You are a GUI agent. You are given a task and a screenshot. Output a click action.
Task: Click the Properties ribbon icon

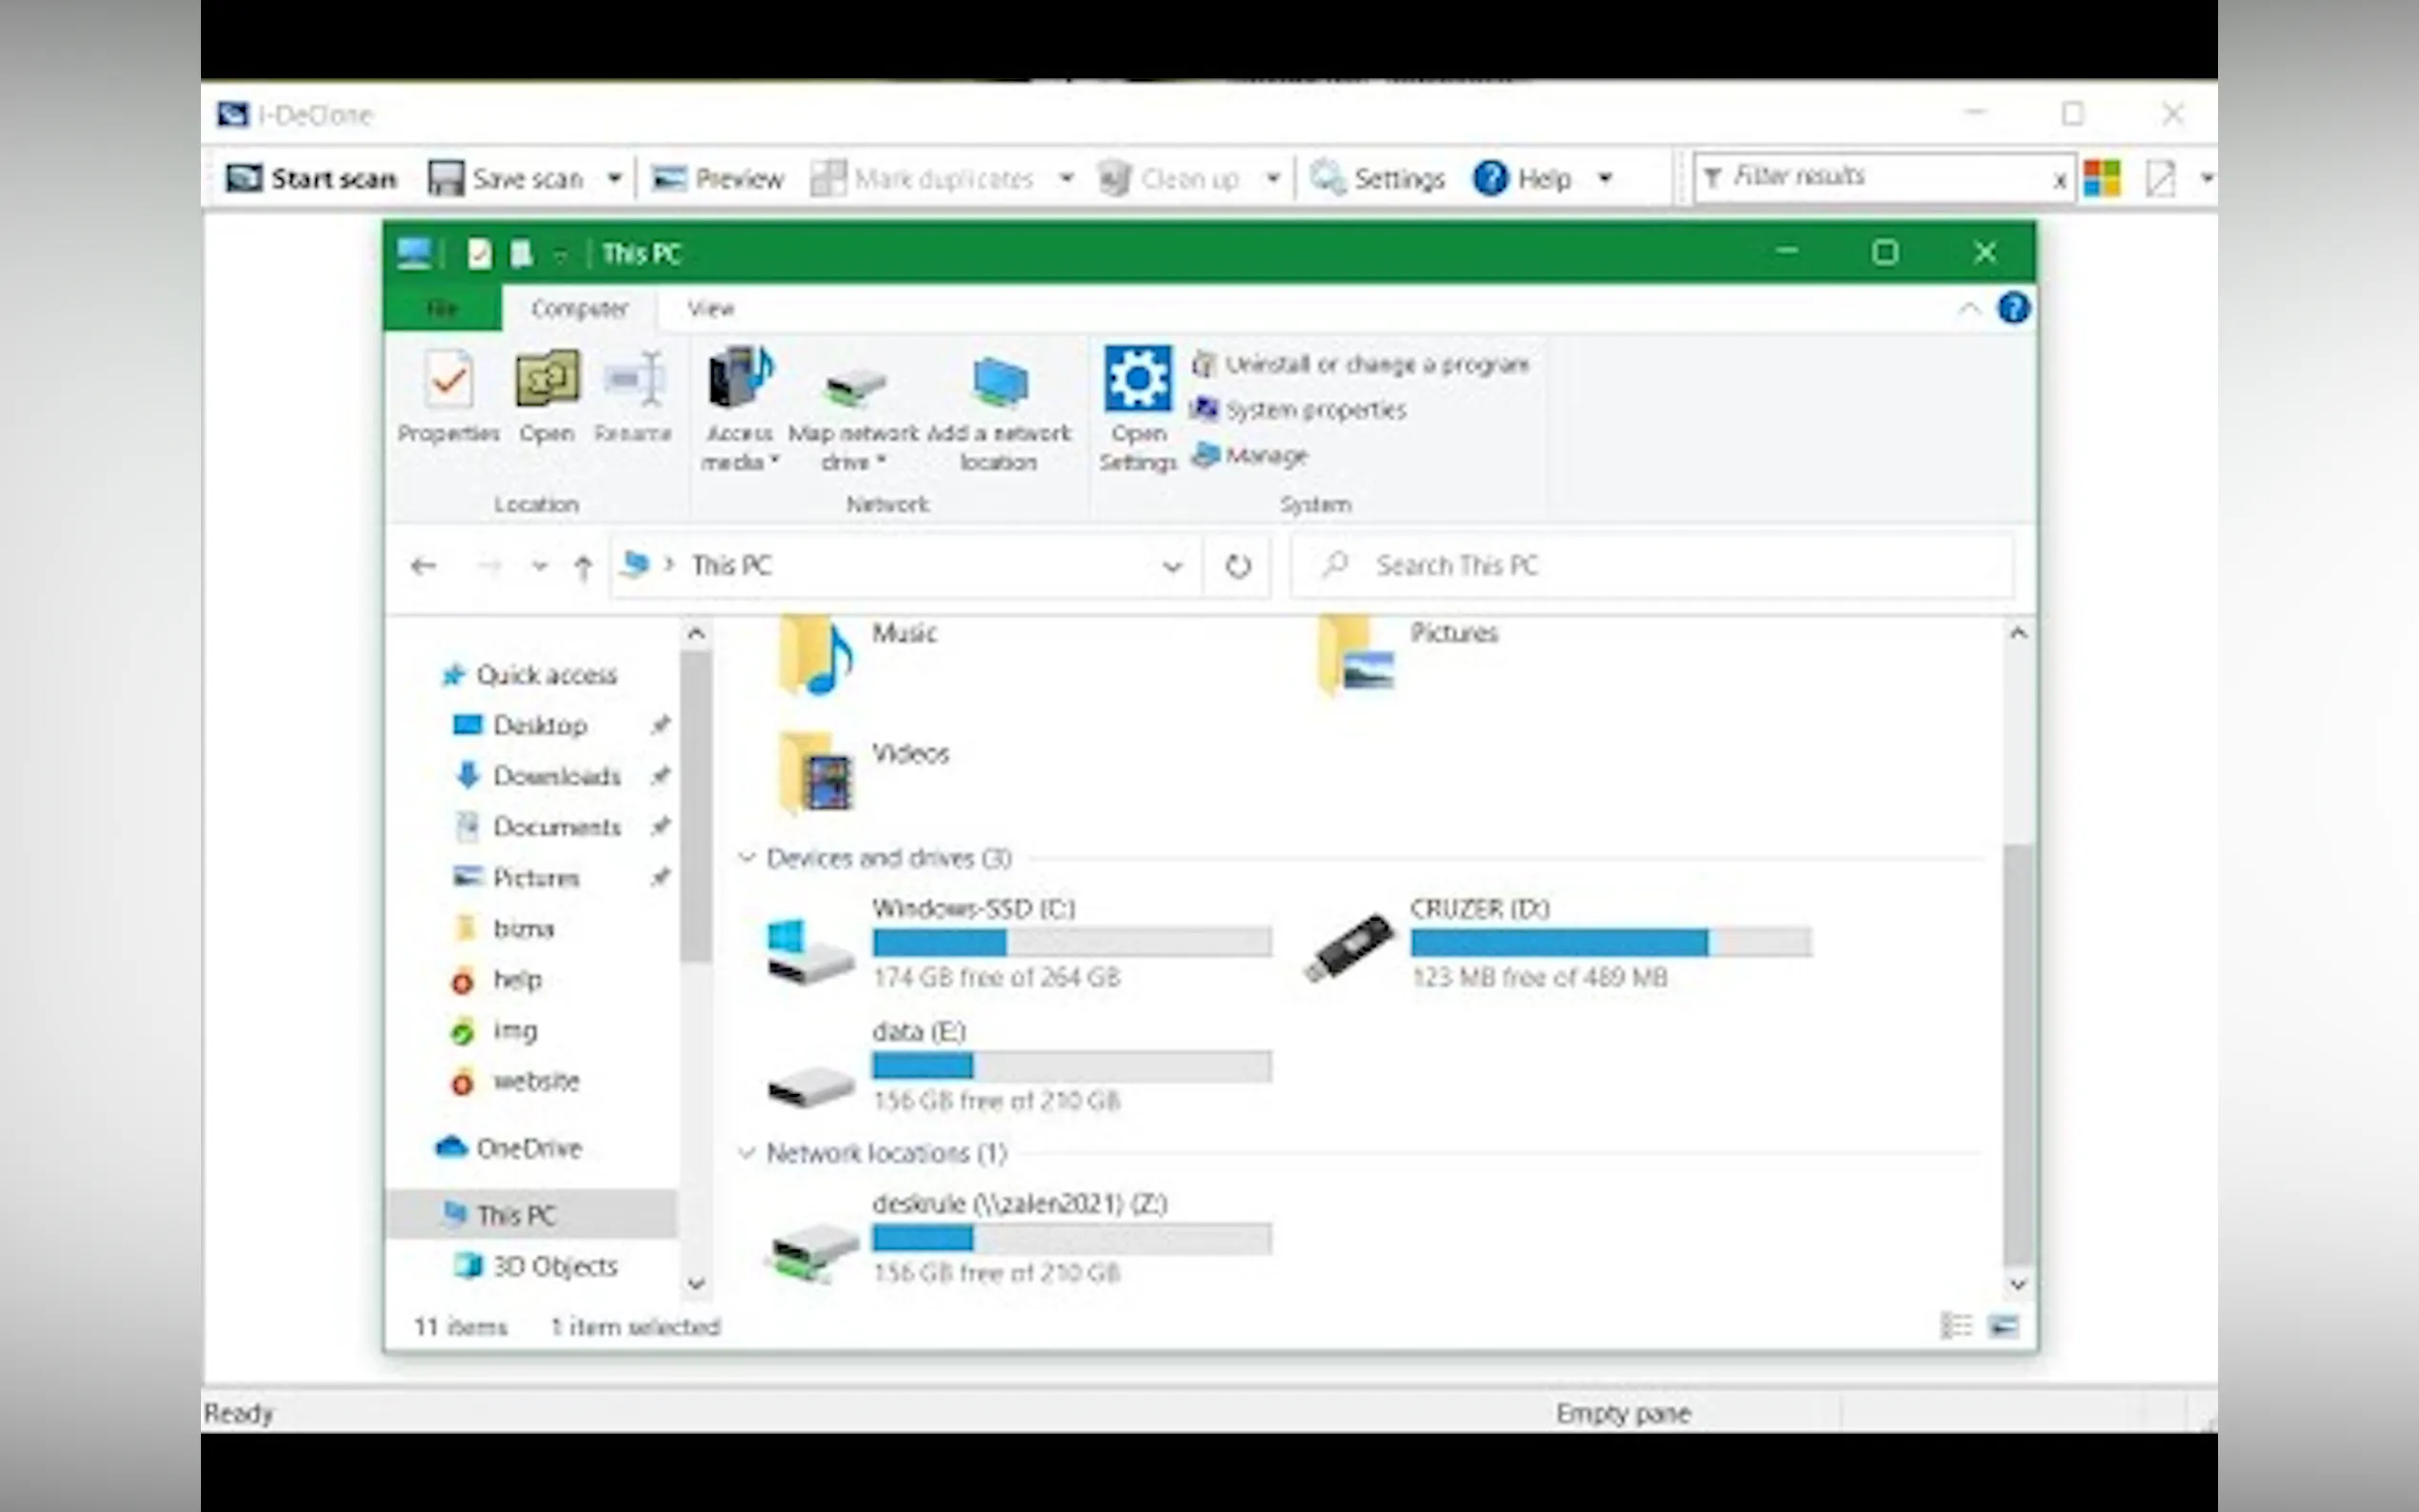tap(448, 380)
